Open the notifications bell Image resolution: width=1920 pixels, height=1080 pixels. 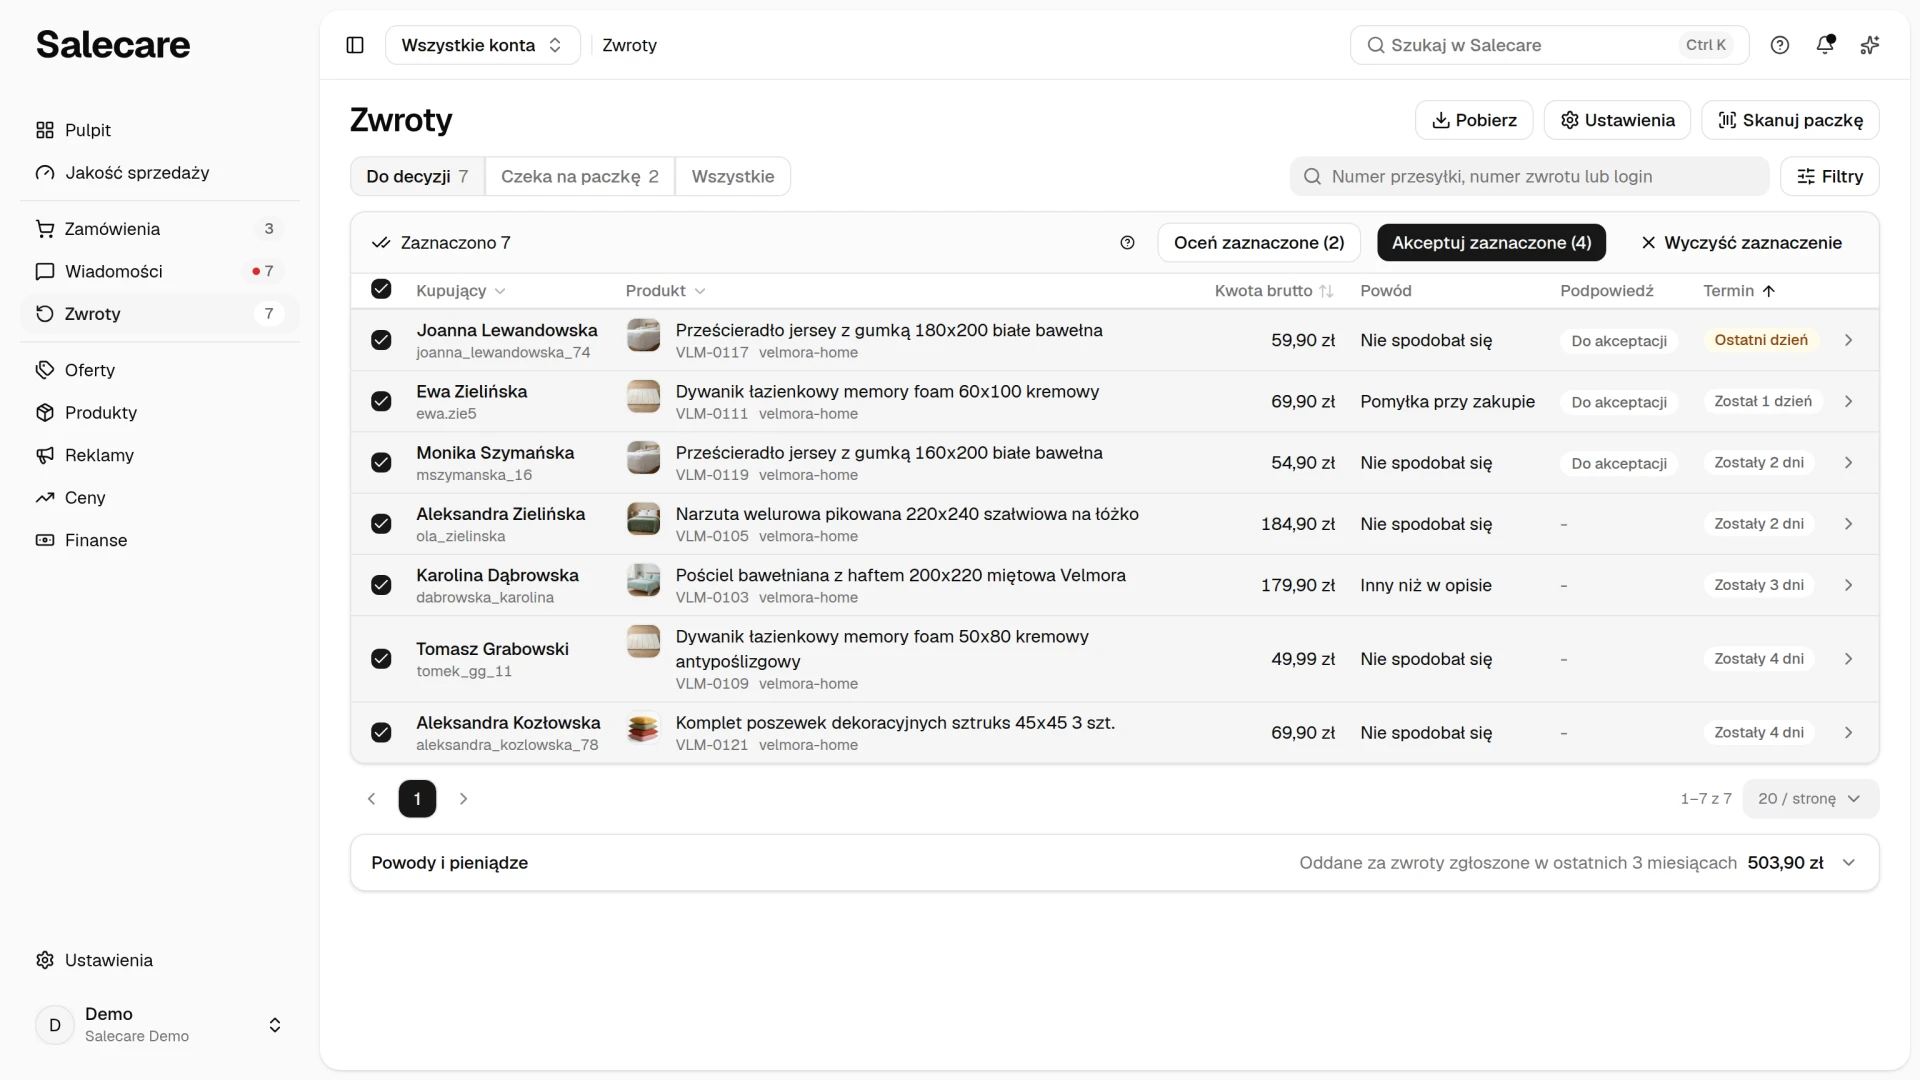pyautogui.click(x=1825, y=45)
